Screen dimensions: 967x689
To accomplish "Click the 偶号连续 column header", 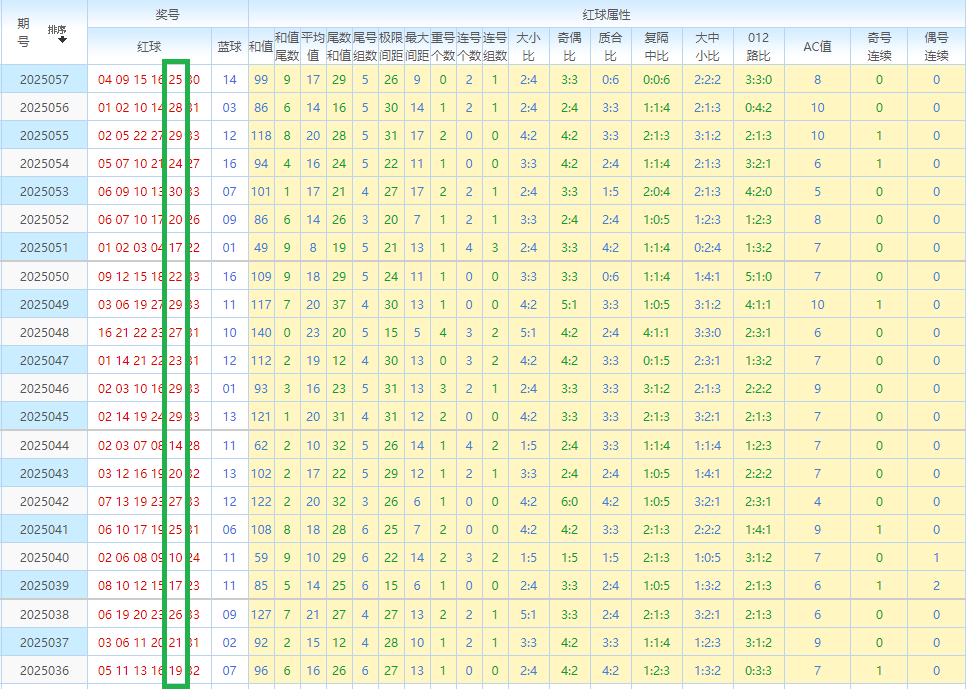I will point(936,46).
